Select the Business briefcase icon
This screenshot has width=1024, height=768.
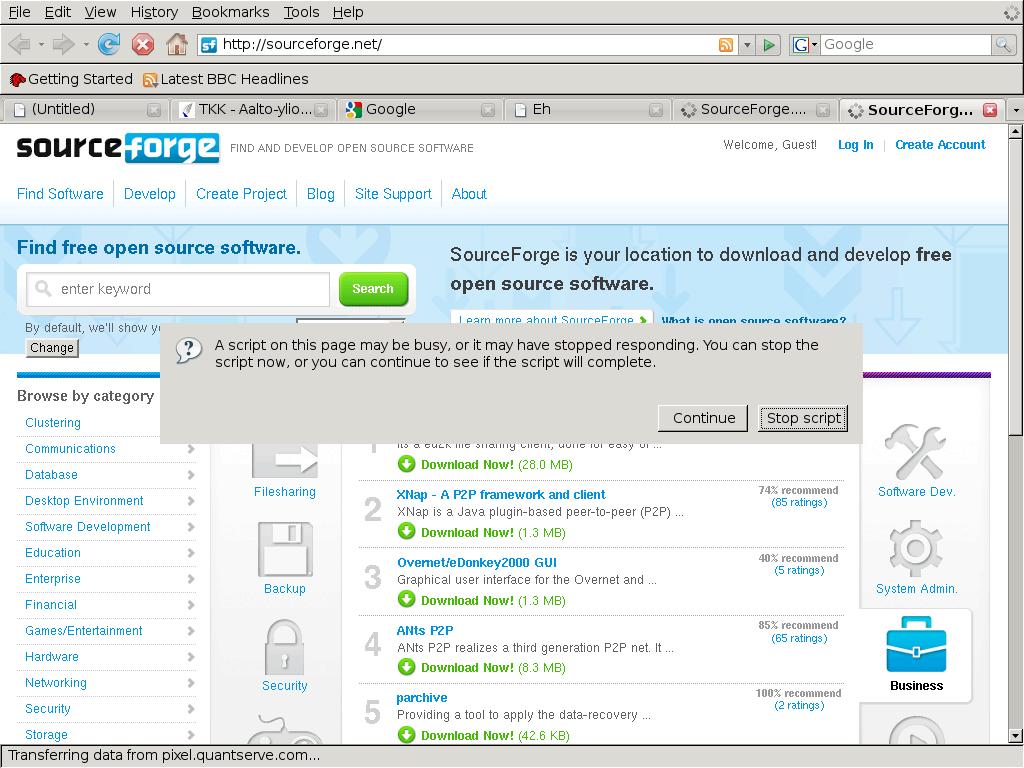coord(916,645)
